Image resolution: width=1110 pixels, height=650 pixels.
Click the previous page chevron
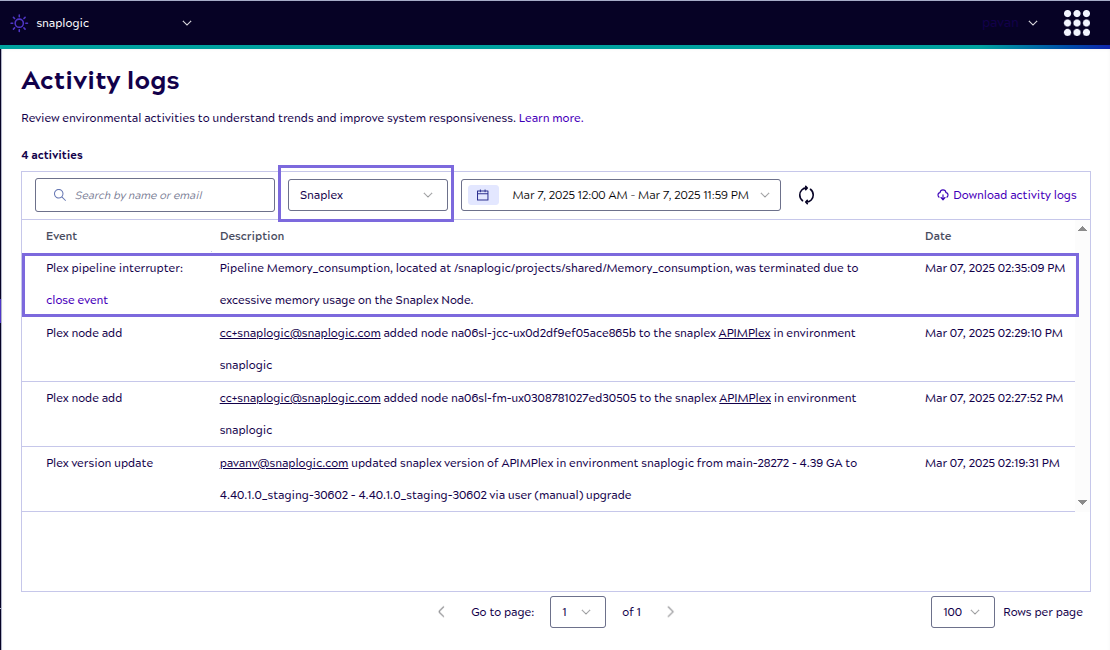point(441,611)
